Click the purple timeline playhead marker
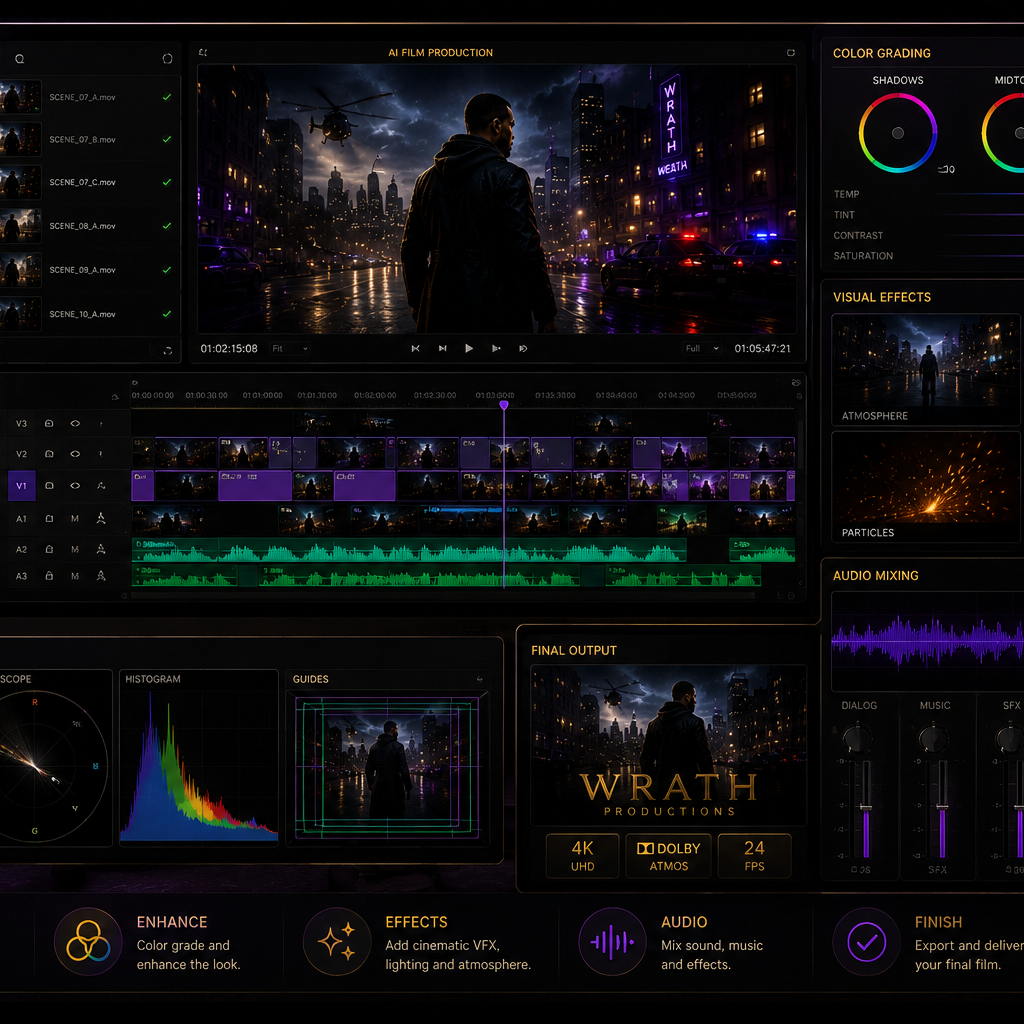Image resolution: width=1024 pixels, height=1024 pixels. click(504, 405)
